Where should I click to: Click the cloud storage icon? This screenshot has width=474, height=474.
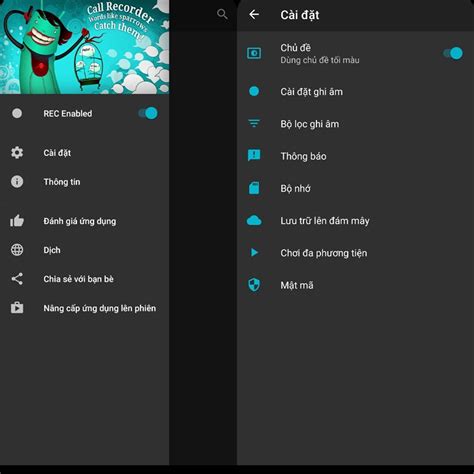point(254,220)
